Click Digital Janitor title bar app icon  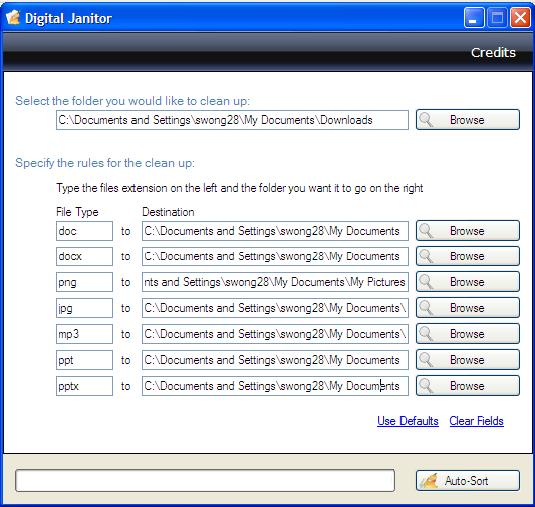point(13,17)
